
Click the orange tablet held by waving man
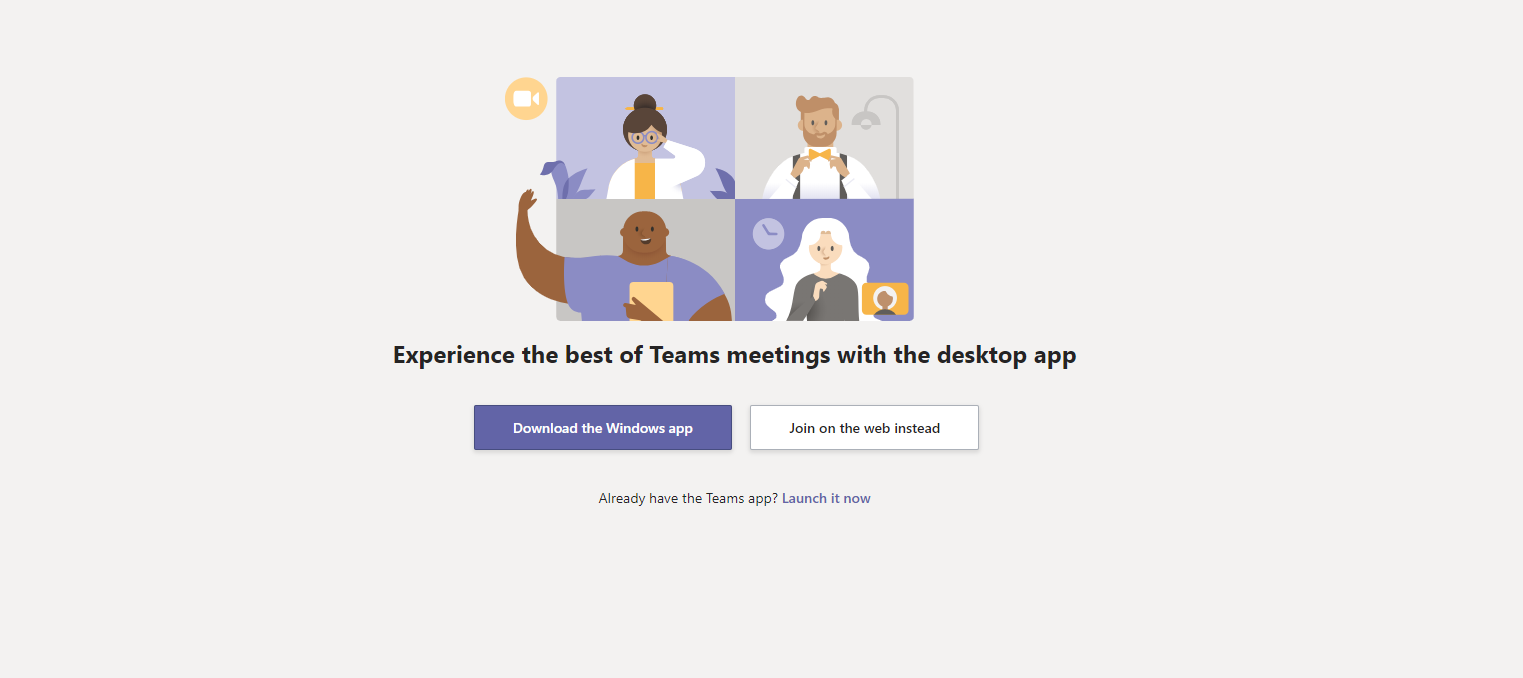pyautogui.click(x=651, y=301)
